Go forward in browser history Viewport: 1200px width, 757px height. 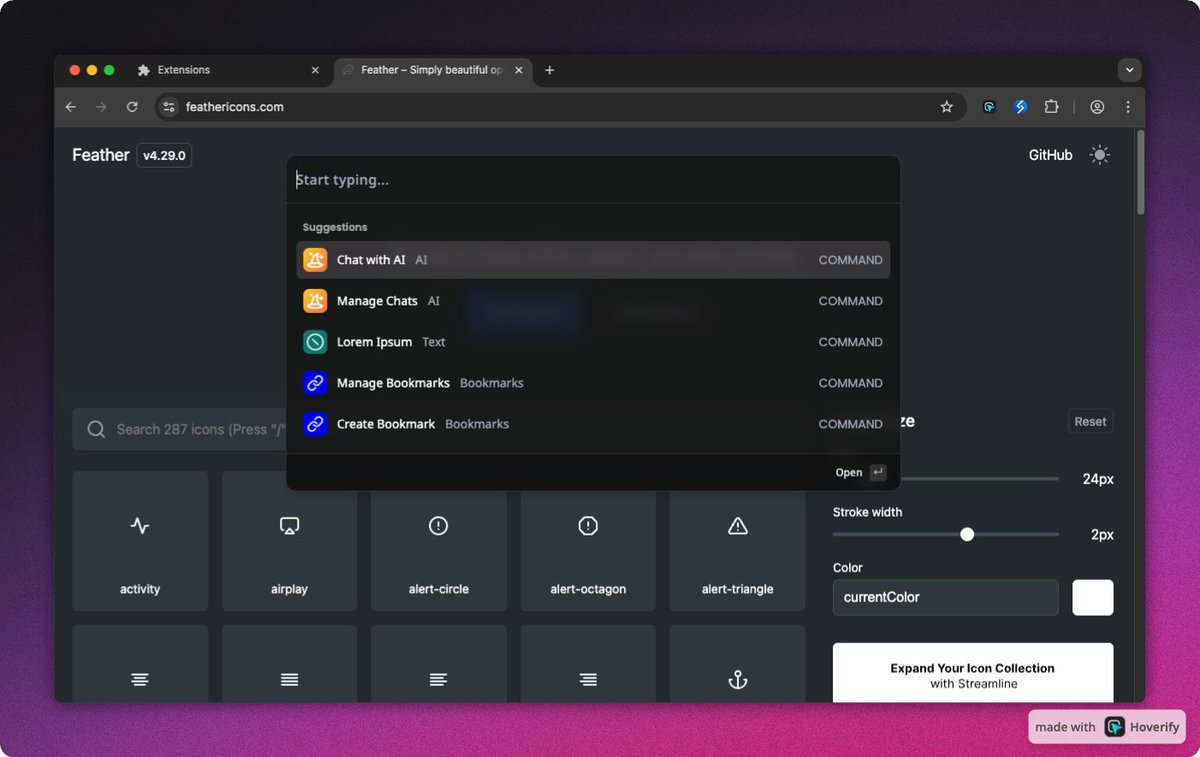pyautogui.click(x=101, y=107)
